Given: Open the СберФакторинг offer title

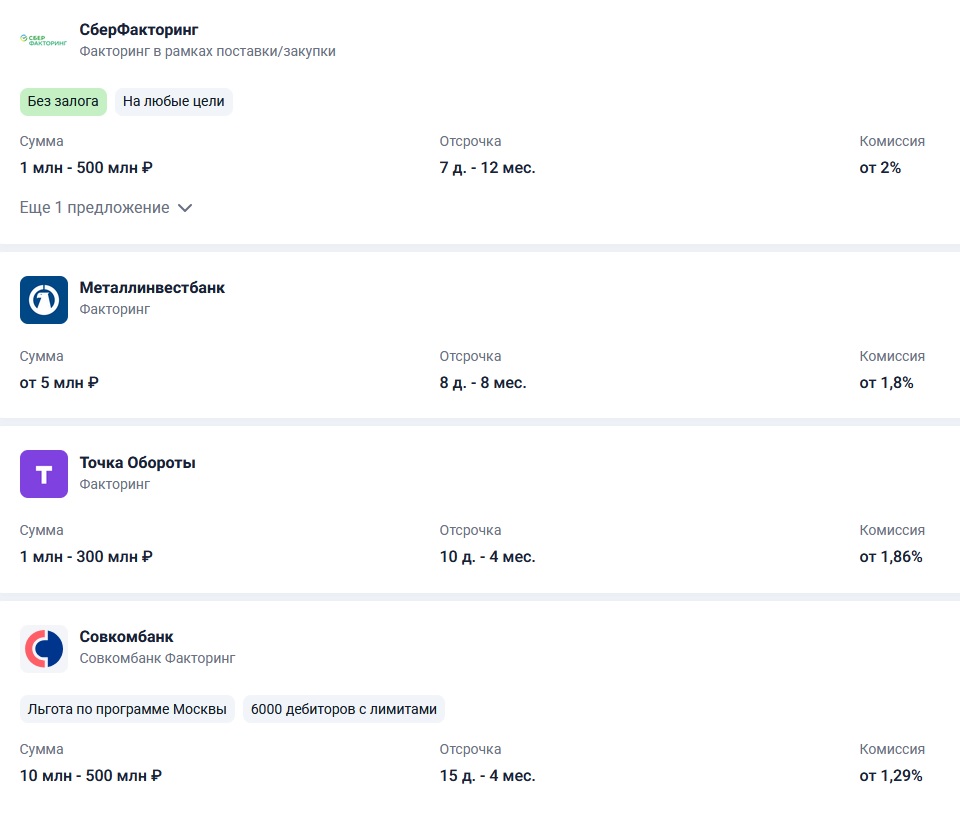Looking at the screenshot, I should [x=139, y=29].
